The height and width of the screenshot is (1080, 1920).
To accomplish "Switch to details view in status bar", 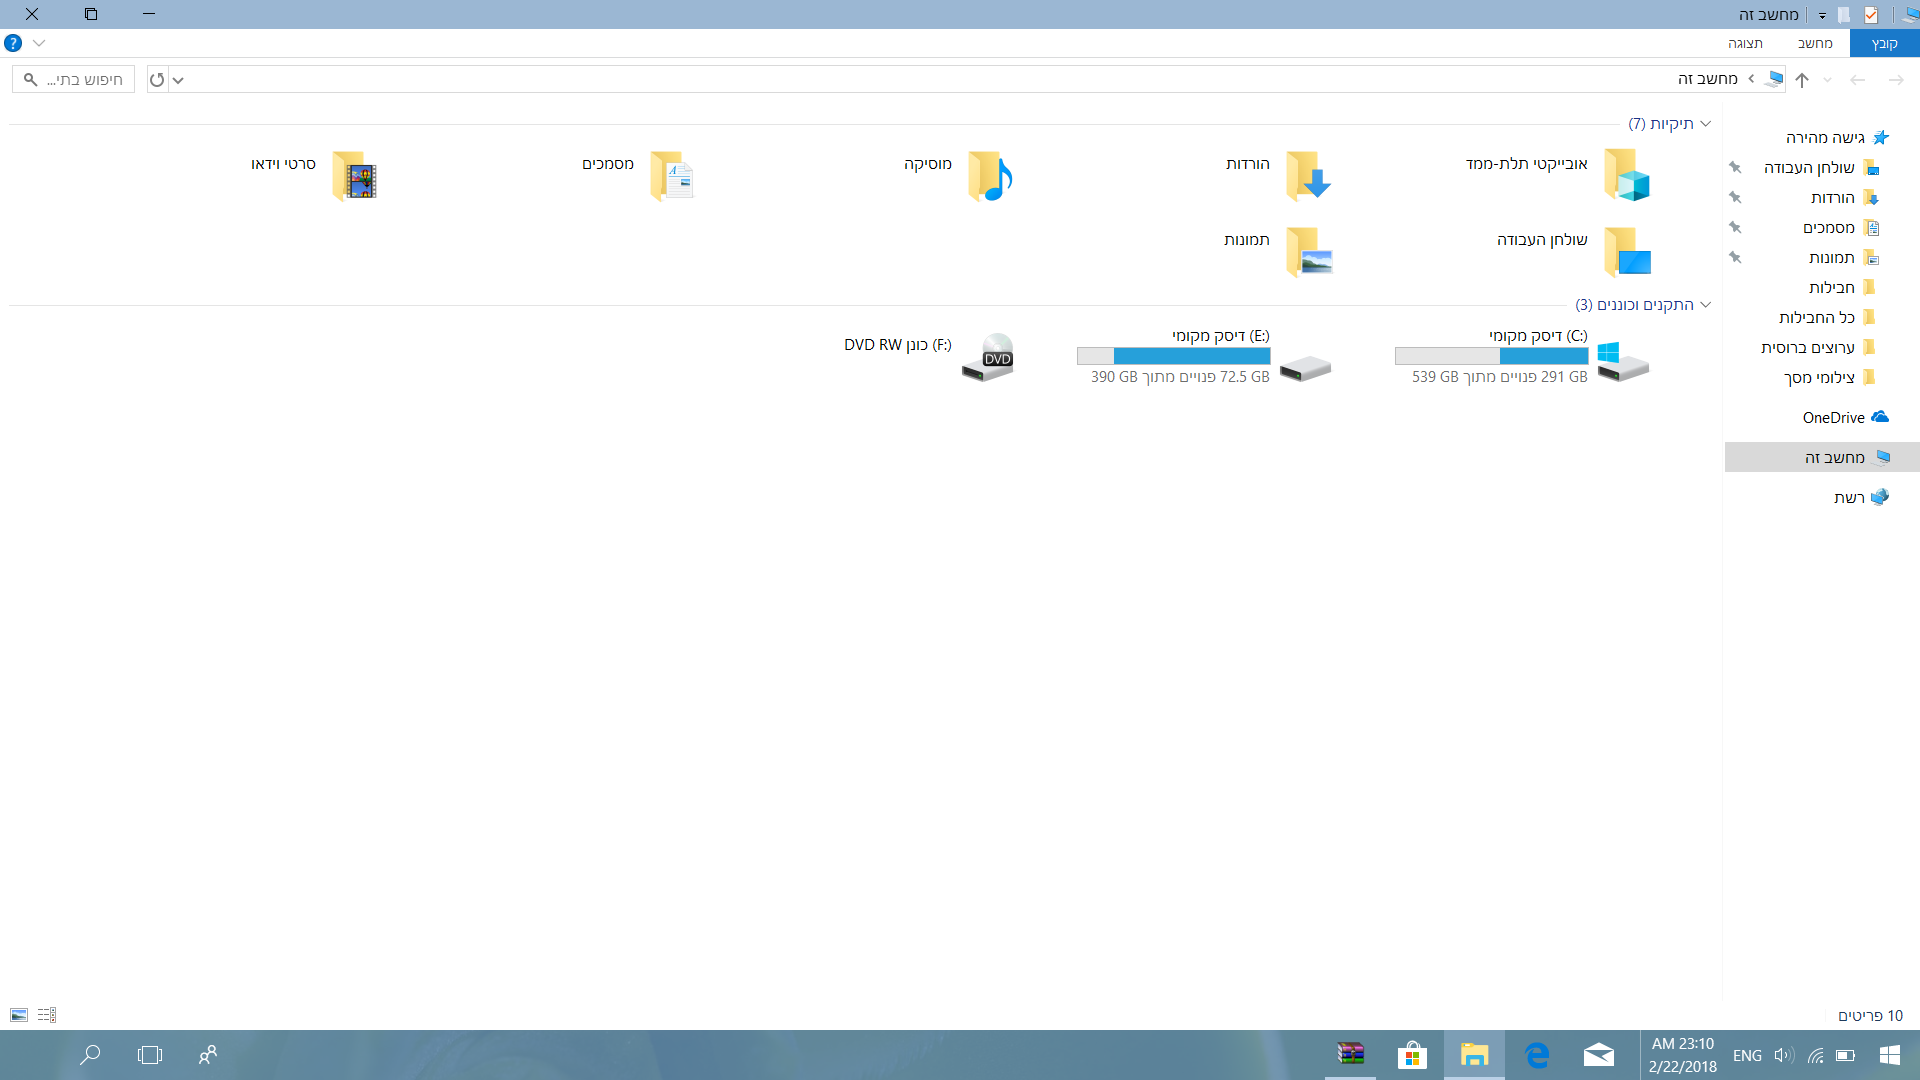I will (x=47, y=1015).
